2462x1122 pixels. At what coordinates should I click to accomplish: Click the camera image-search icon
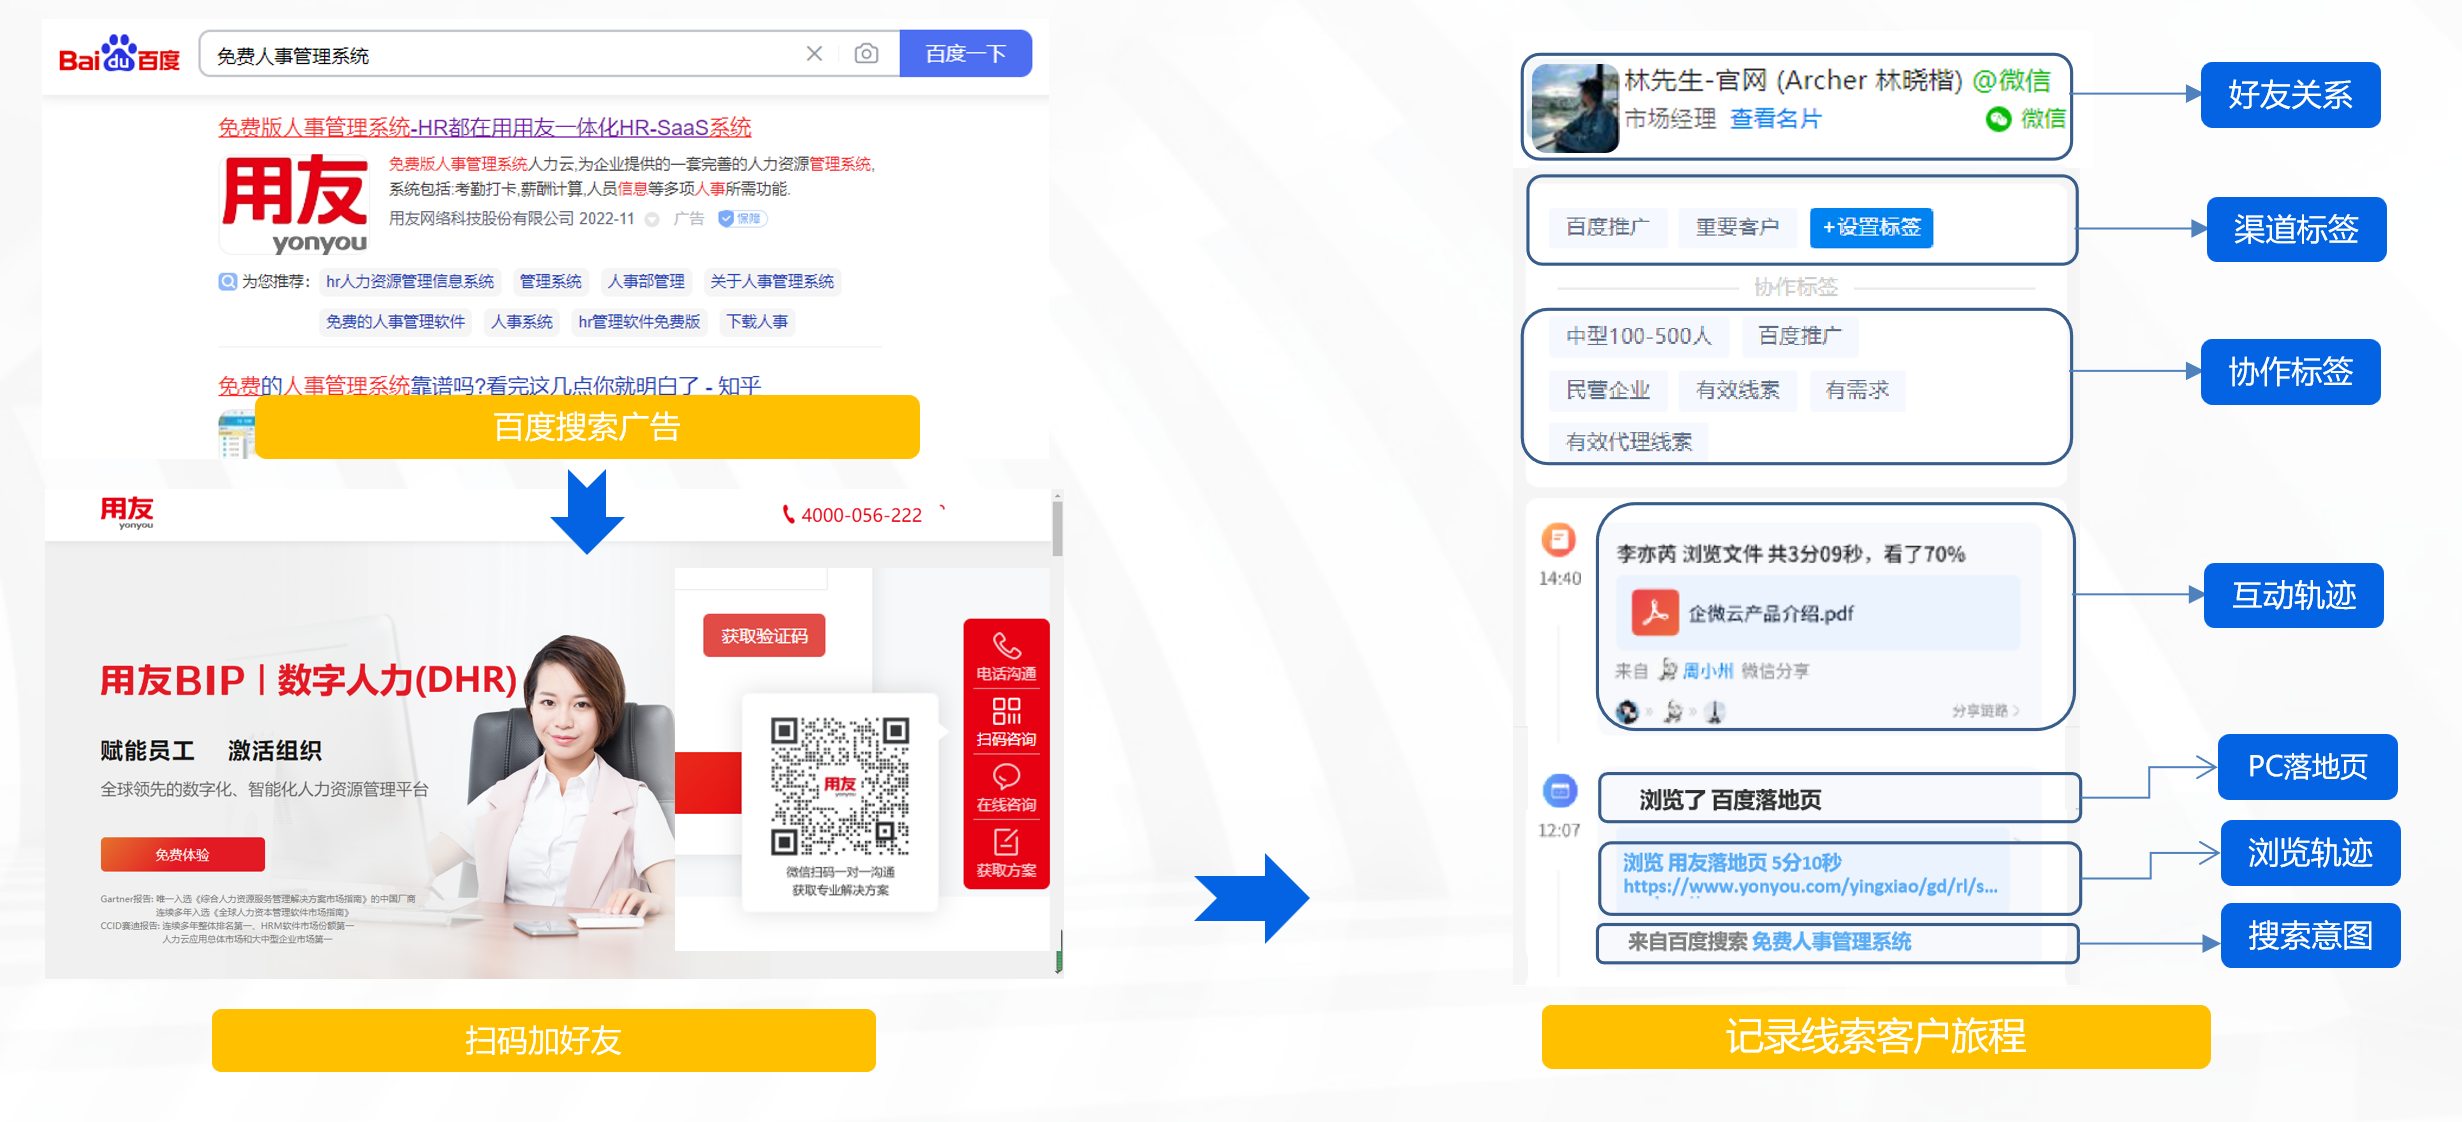point(866,54)
